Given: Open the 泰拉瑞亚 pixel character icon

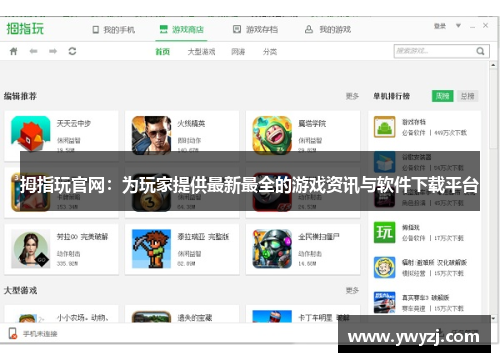Looking at the screenshot, I should pyautogui.click(x=151, y=249).
